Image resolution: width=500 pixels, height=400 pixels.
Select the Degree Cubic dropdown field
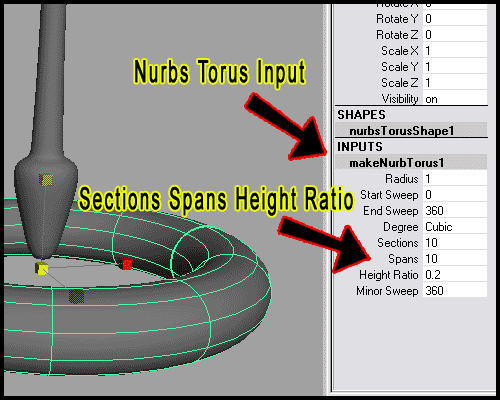click(455, 227)
